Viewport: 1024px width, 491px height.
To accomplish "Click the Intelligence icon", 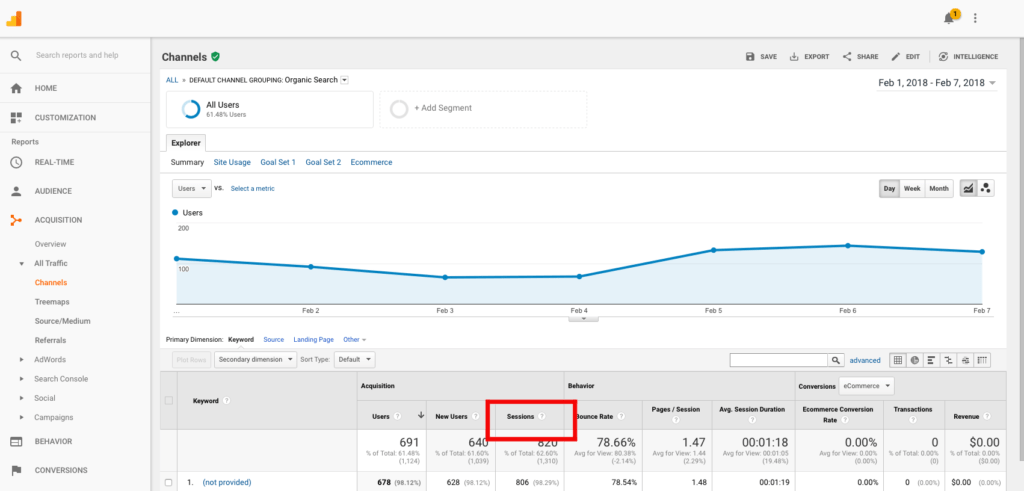I will click(x=943, y=57).
